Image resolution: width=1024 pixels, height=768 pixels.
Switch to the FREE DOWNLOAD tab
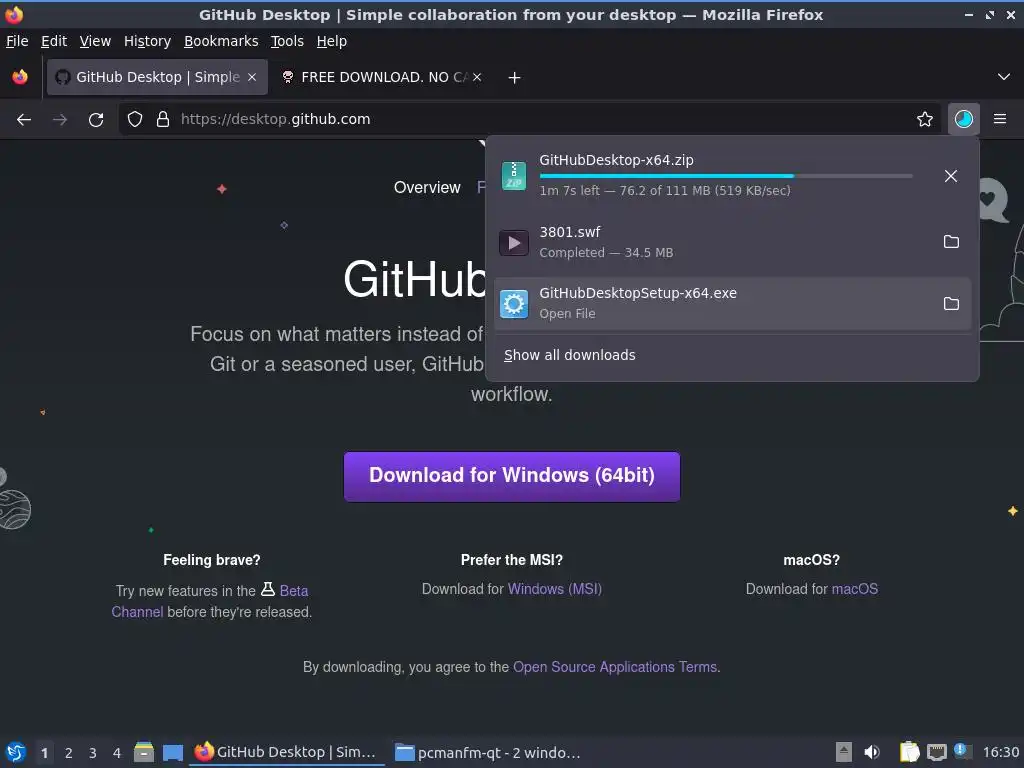[x=383, y=77]
